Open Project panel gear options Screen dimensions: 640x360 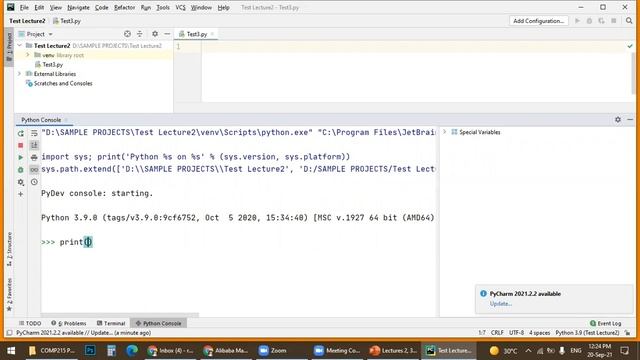155,34
